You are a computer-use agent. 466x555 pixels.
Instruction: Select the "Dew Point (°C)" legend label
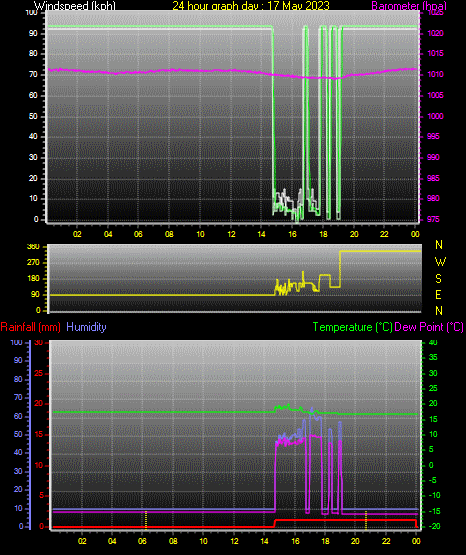pos(429,327)
